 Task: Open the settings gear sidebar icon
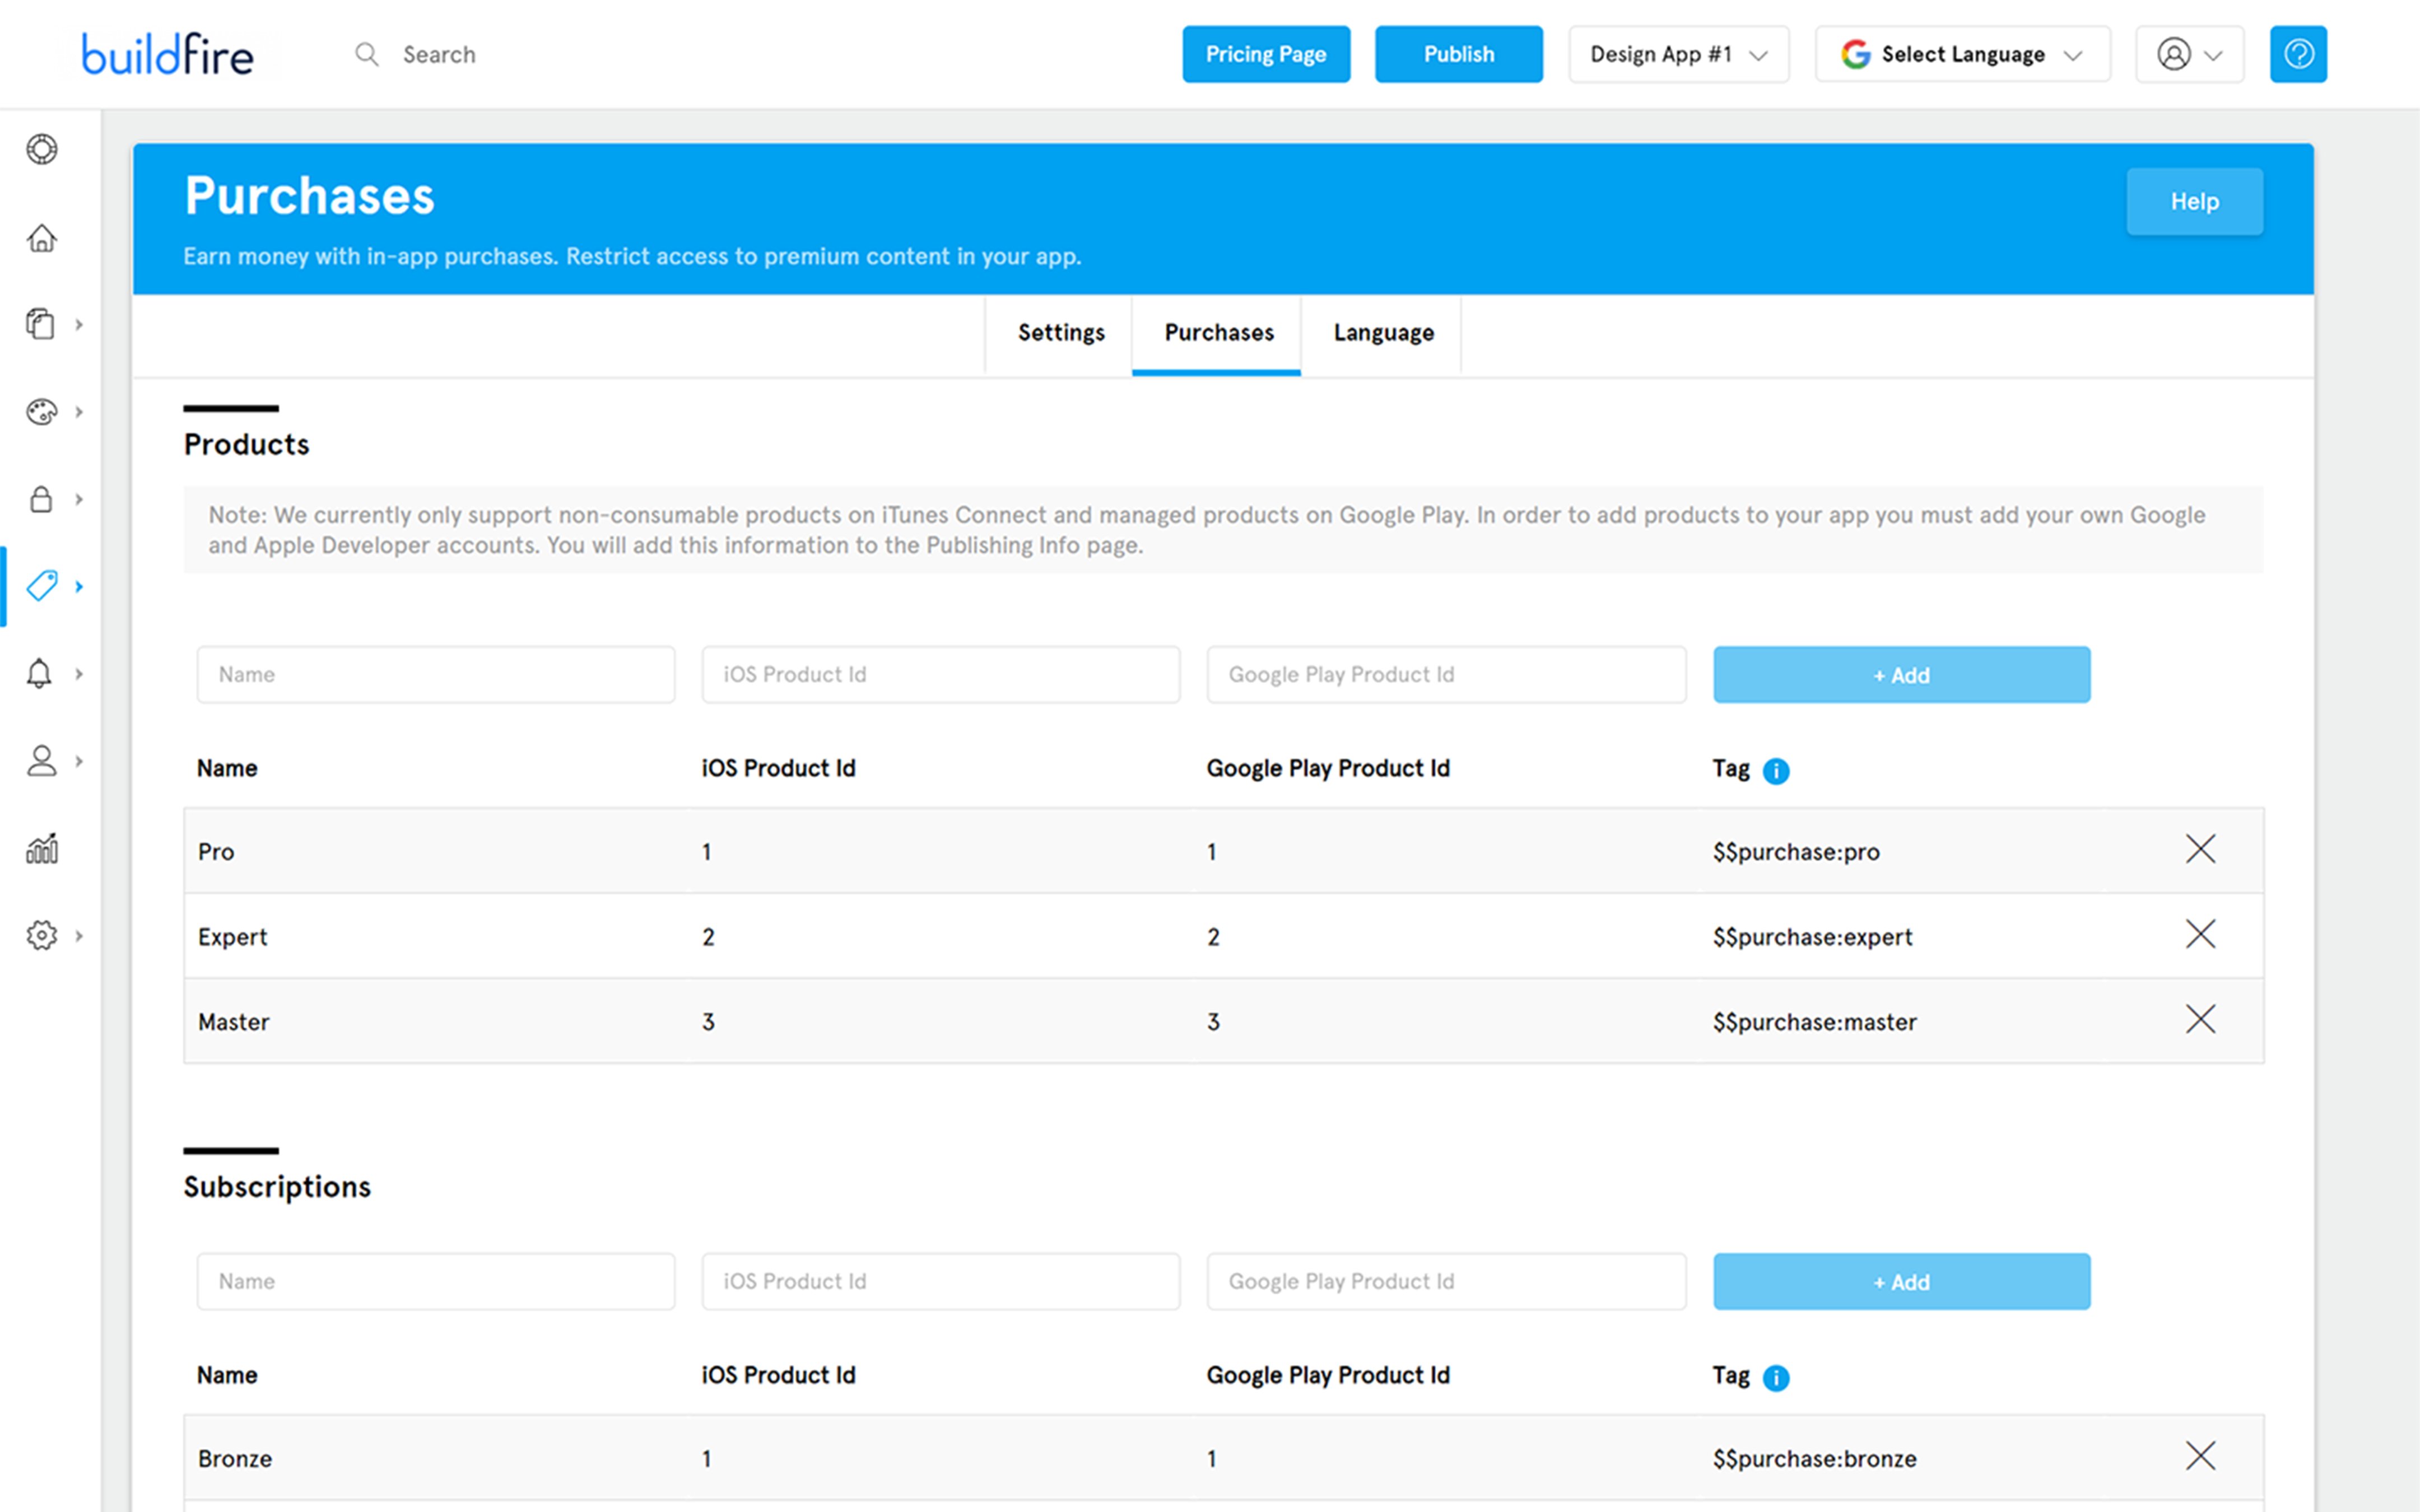(41, 935)
